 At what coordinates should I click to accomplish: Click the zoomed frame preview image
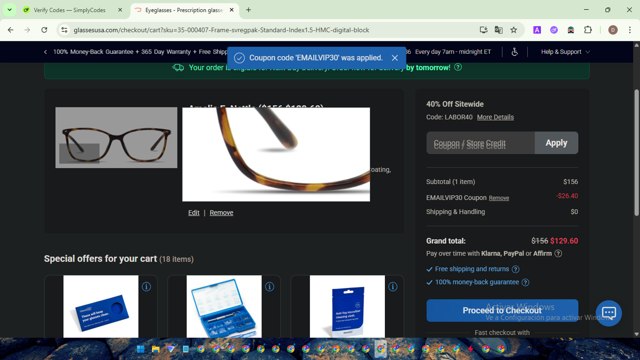click(276, 154)
